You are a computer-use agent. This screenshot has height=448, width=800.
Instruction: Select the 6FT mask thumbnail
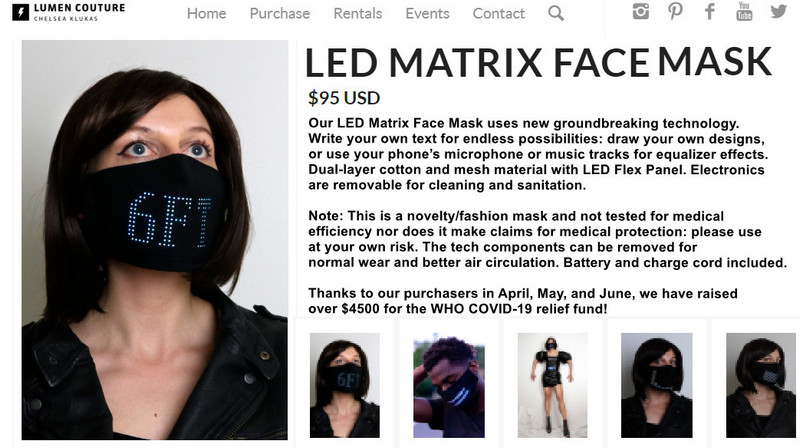pos(344,385)
